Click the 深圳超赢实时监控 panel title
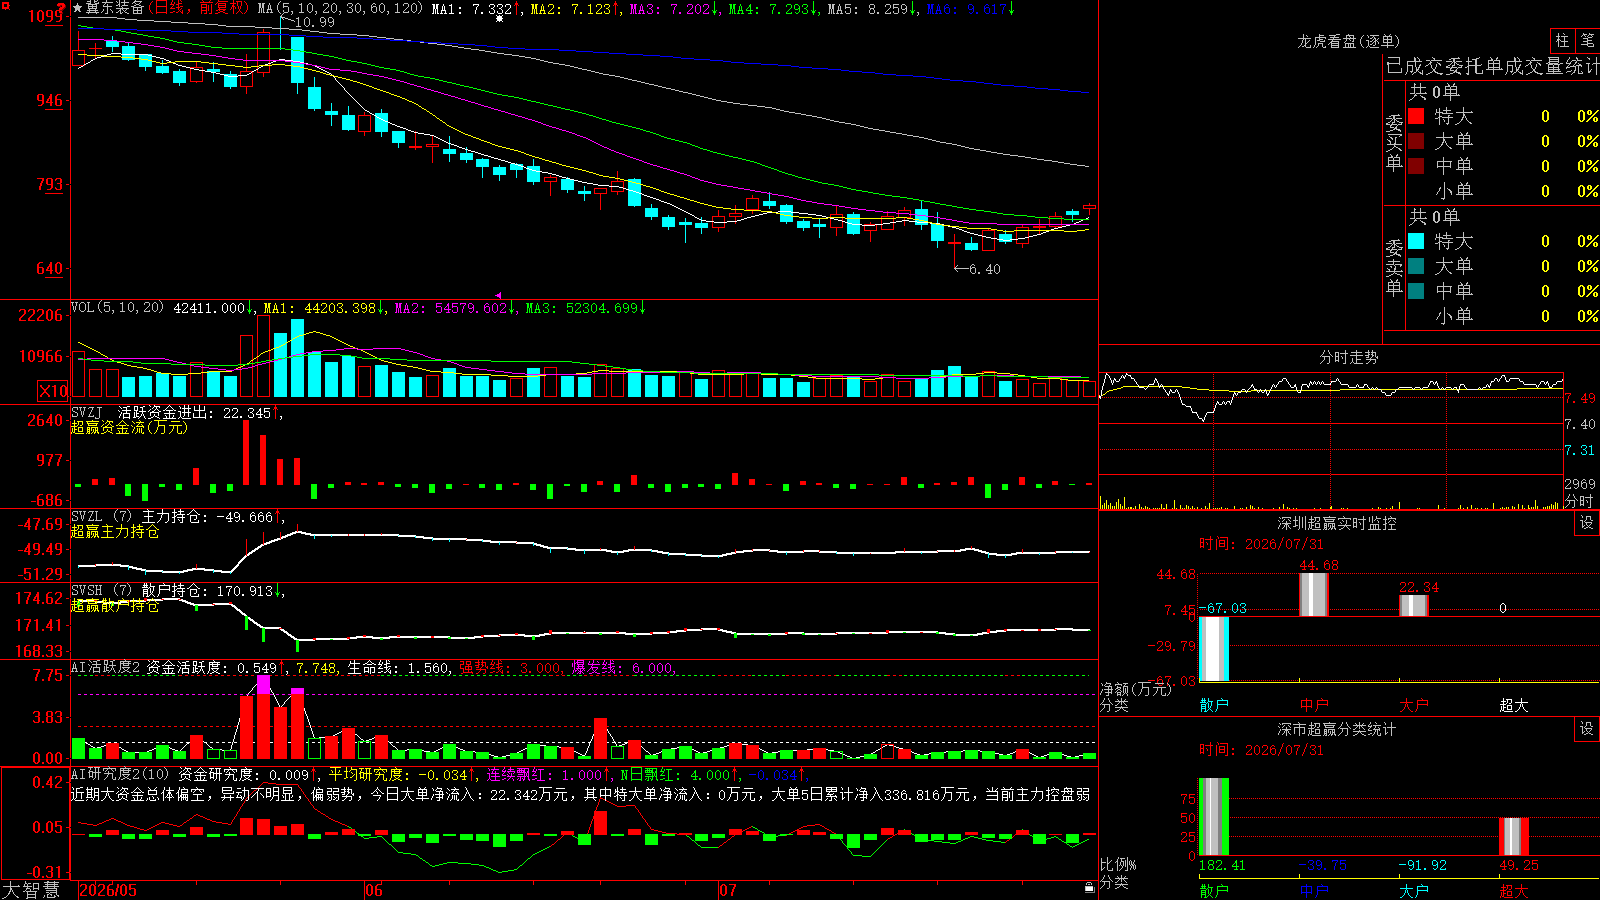This screenshot has width=1600, height=900. coord(1336,523)
